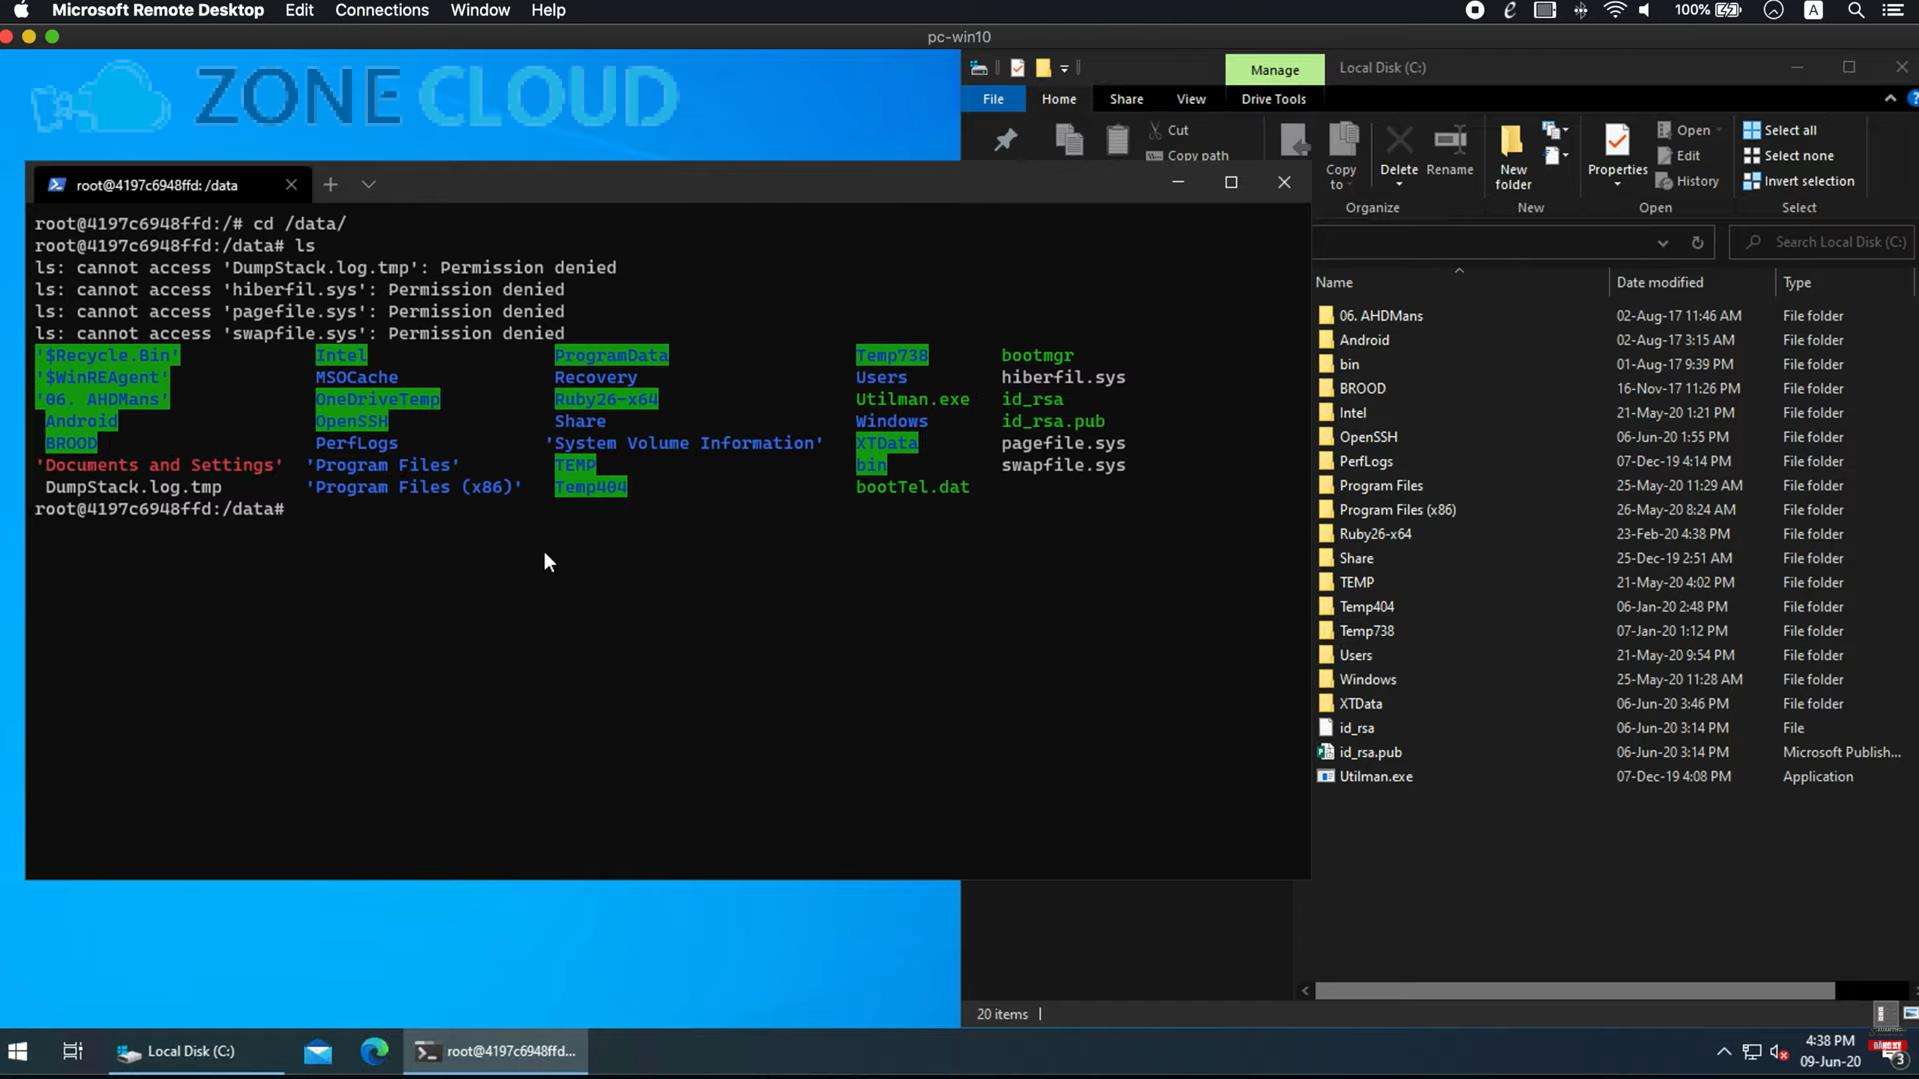1919x1079 pixels.
Task: Click inside the Search Local Disk box
Action: 1830,242
